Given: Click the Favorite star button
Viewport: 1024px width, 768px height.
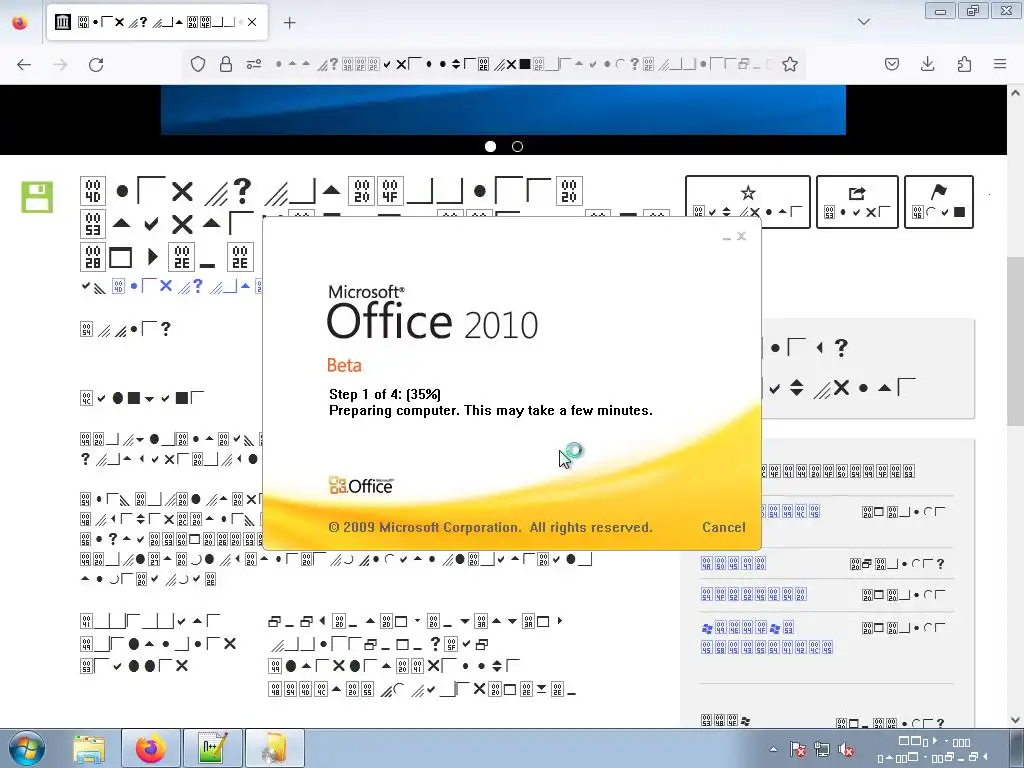Looking at the screenshot, I should tap(748, 202).
